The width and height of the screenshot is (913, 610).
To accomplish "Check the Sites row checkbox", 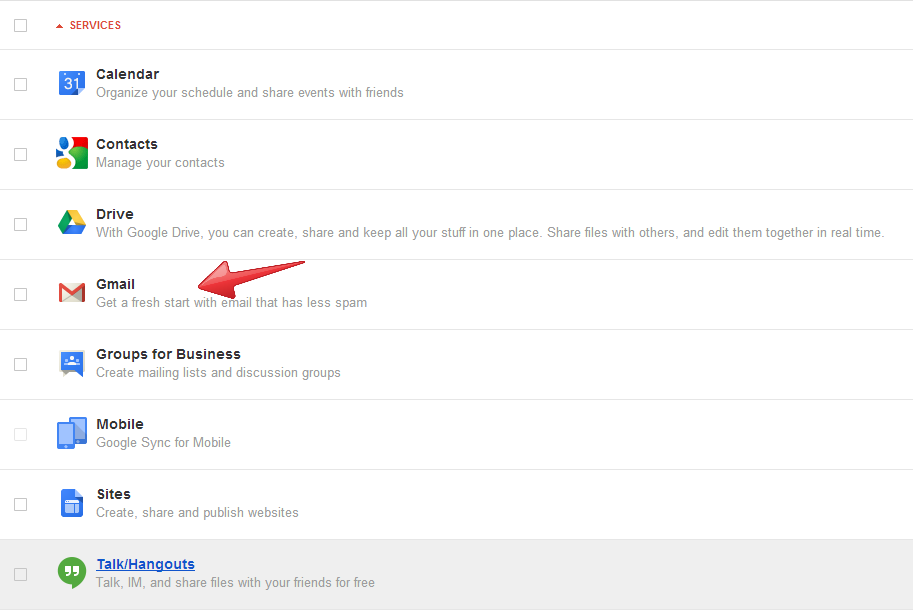I will point(20,504).
